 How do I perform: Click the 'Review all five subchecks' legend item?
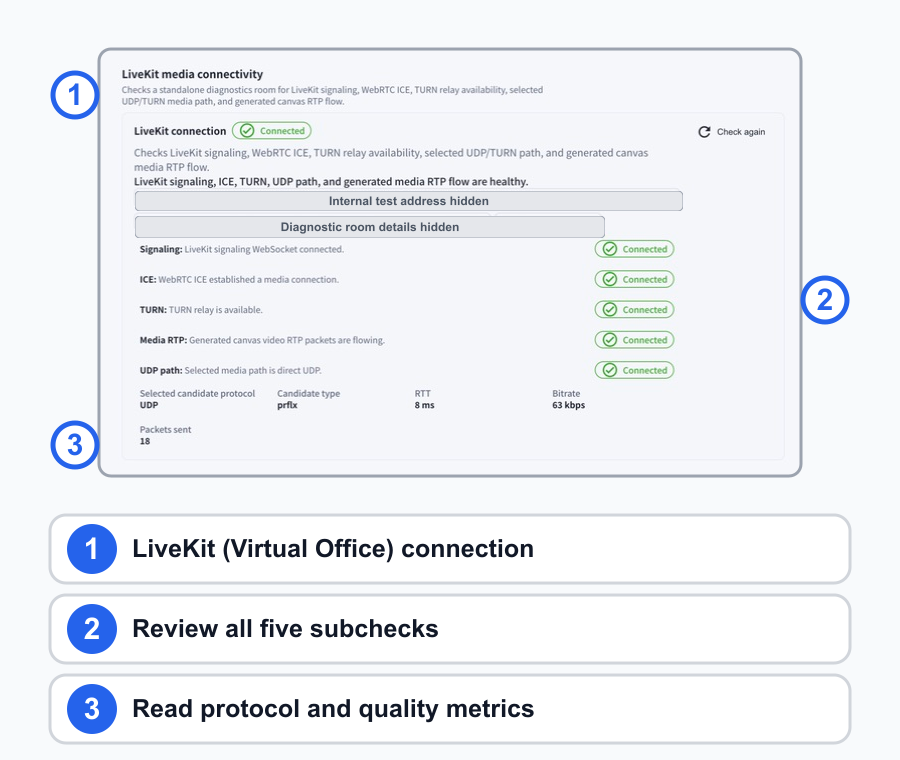tap(450, 629)
